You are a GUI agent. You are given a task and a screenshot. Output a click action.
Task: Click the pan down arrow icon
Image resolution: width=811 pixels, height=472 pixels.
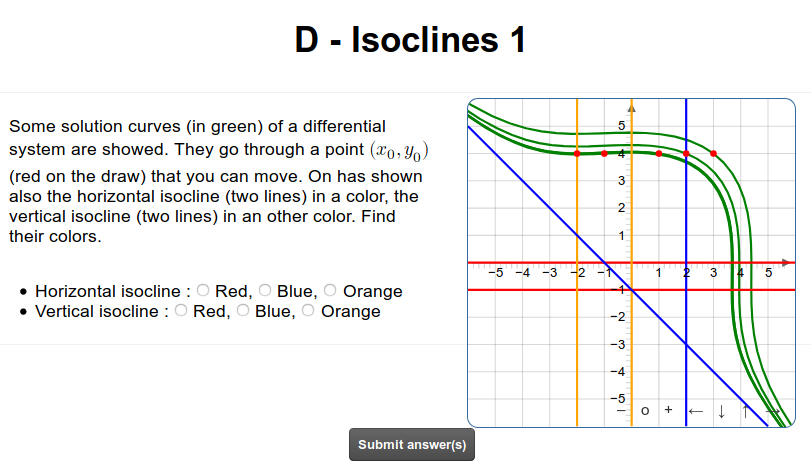(720, 411)
